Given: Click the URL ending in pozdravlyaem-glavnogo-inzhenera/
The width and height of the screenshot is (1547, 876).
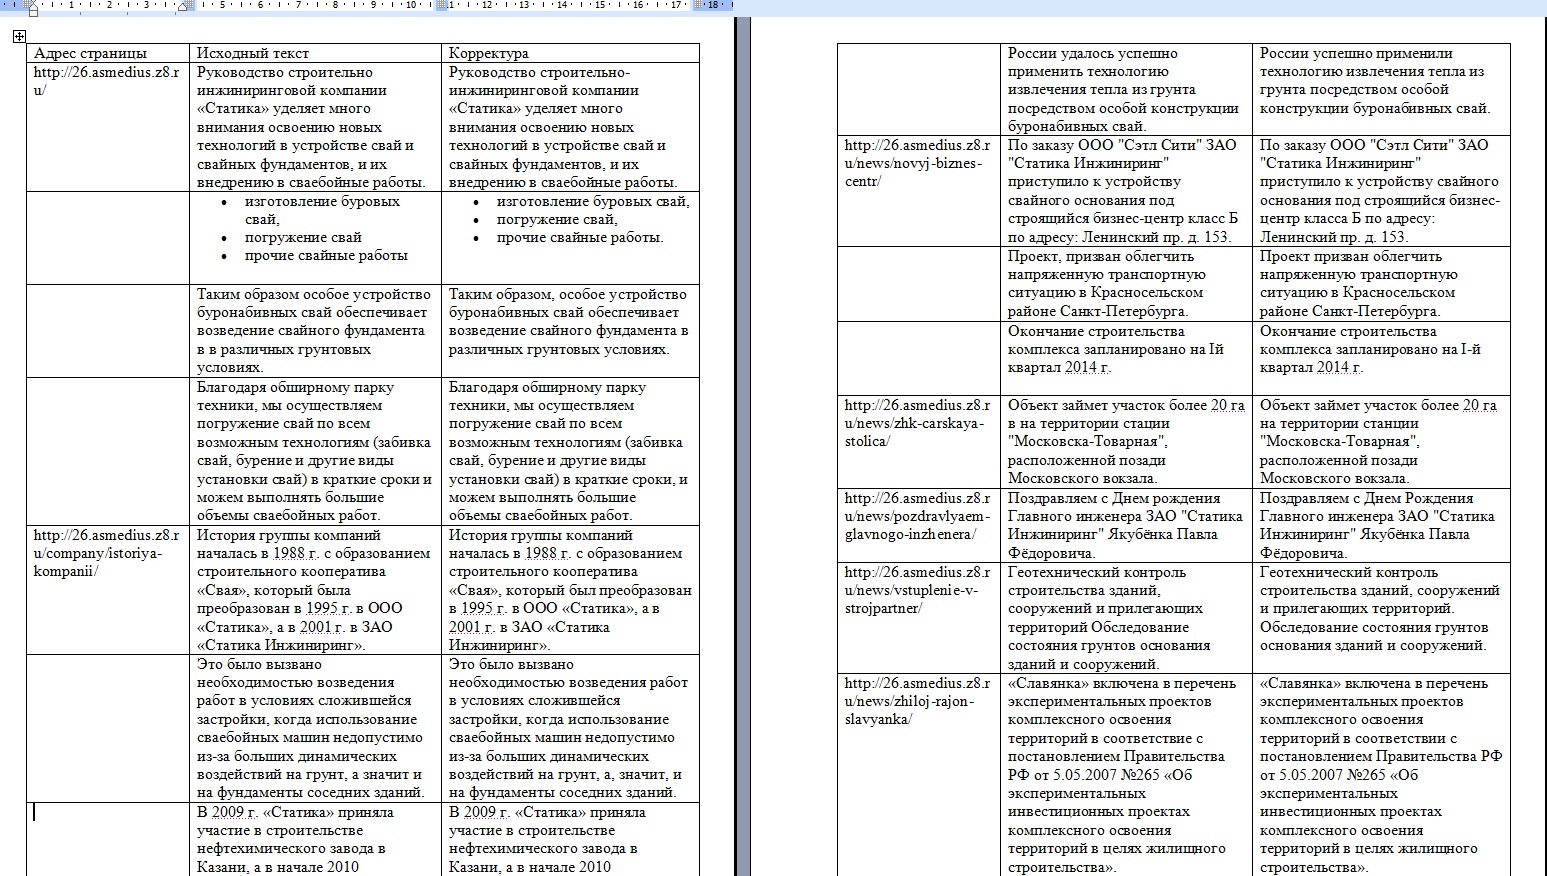Looking at the screenshot, I should 918,516.
